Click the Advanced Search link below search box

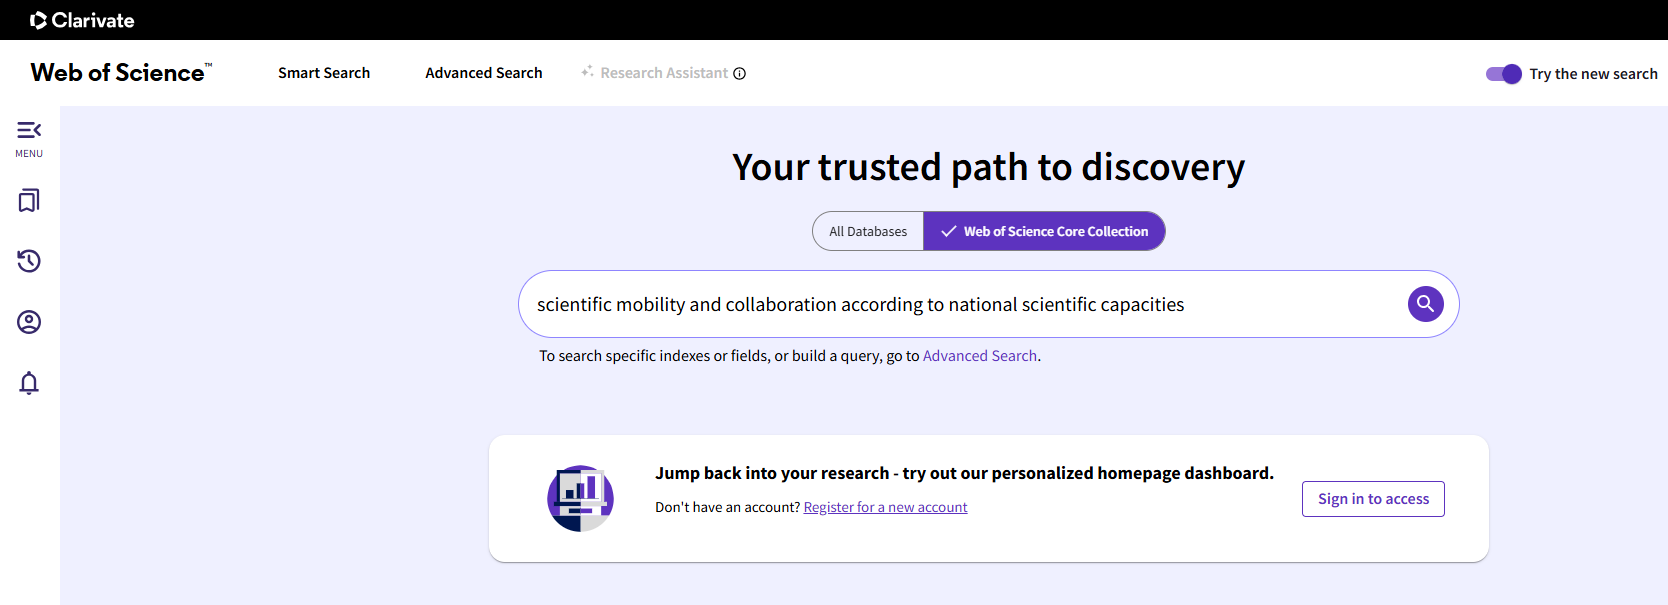point(979,356)
